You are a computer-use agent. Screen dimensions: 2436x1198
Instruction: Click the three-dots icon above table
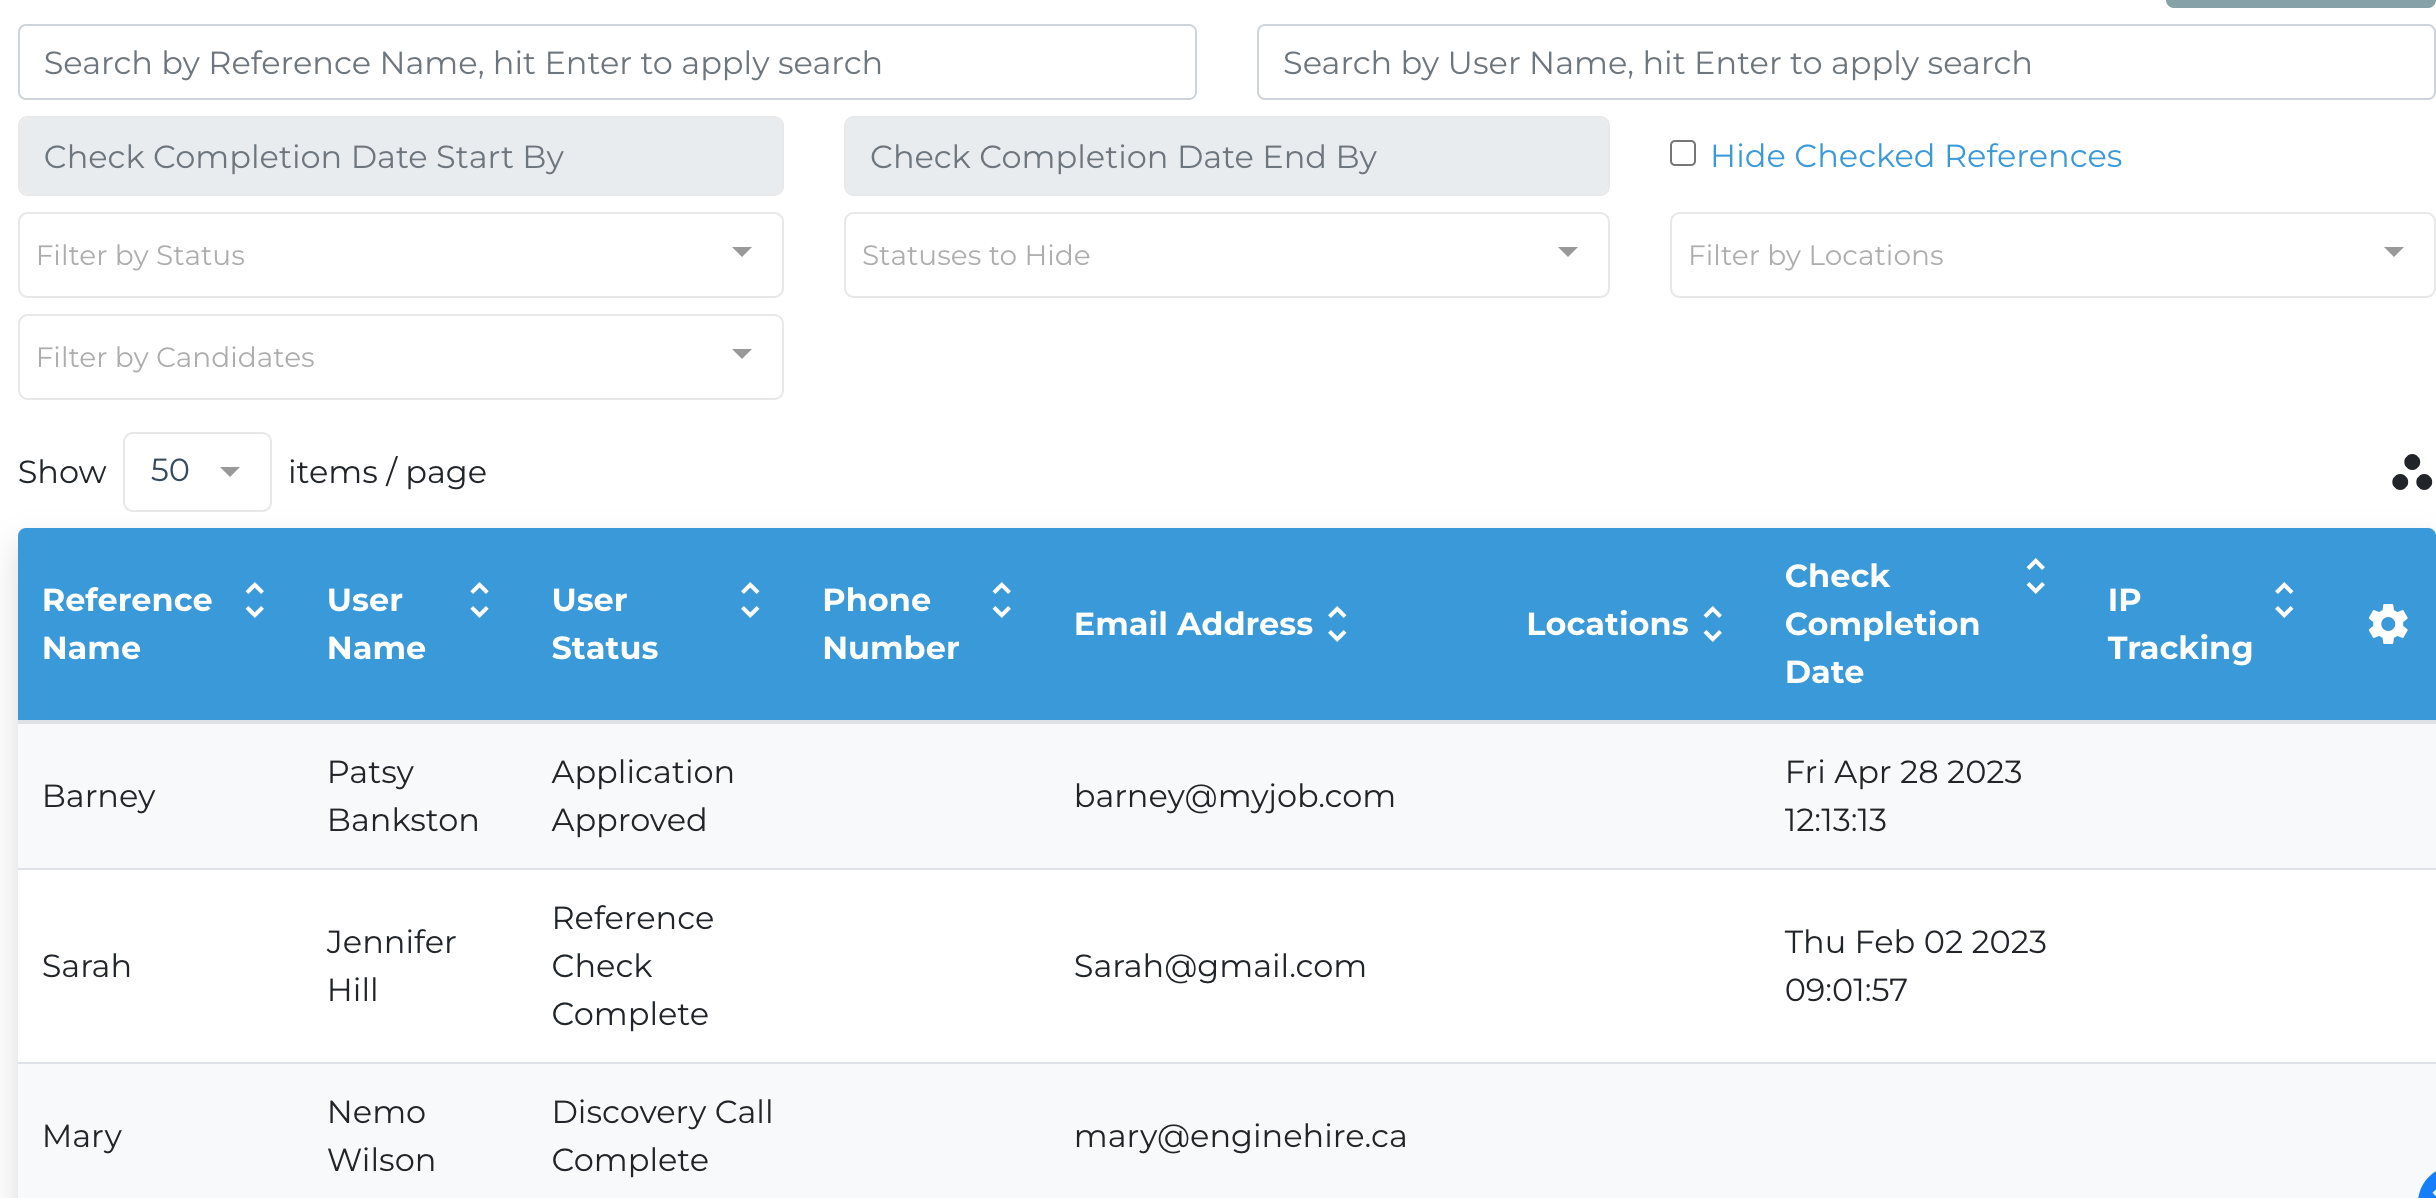click(2411, 473)
